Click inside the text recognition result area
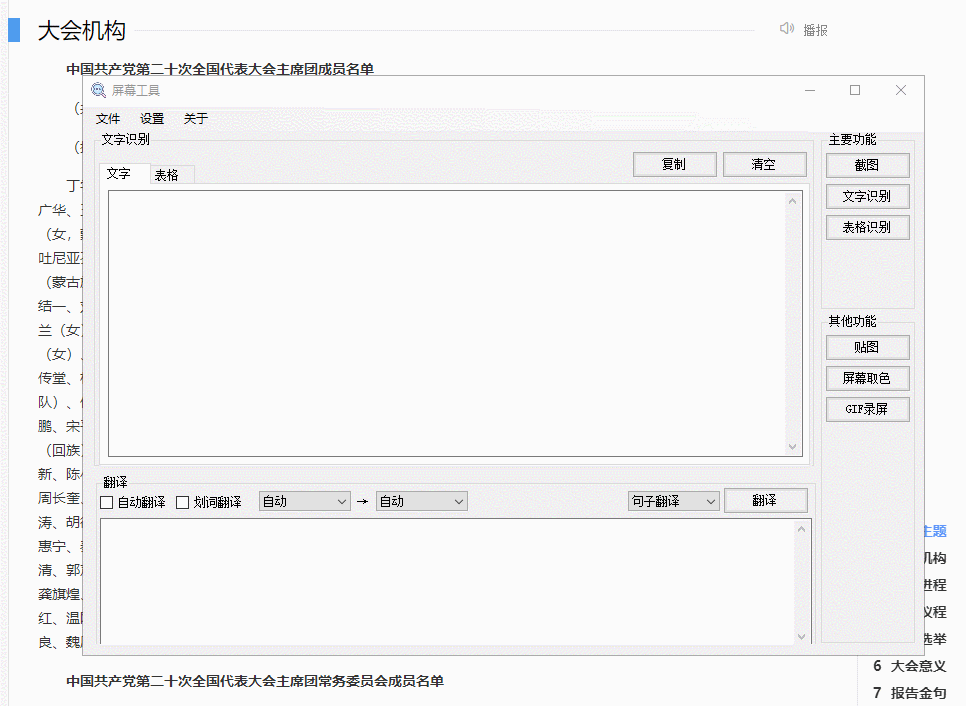 point(447,323)
